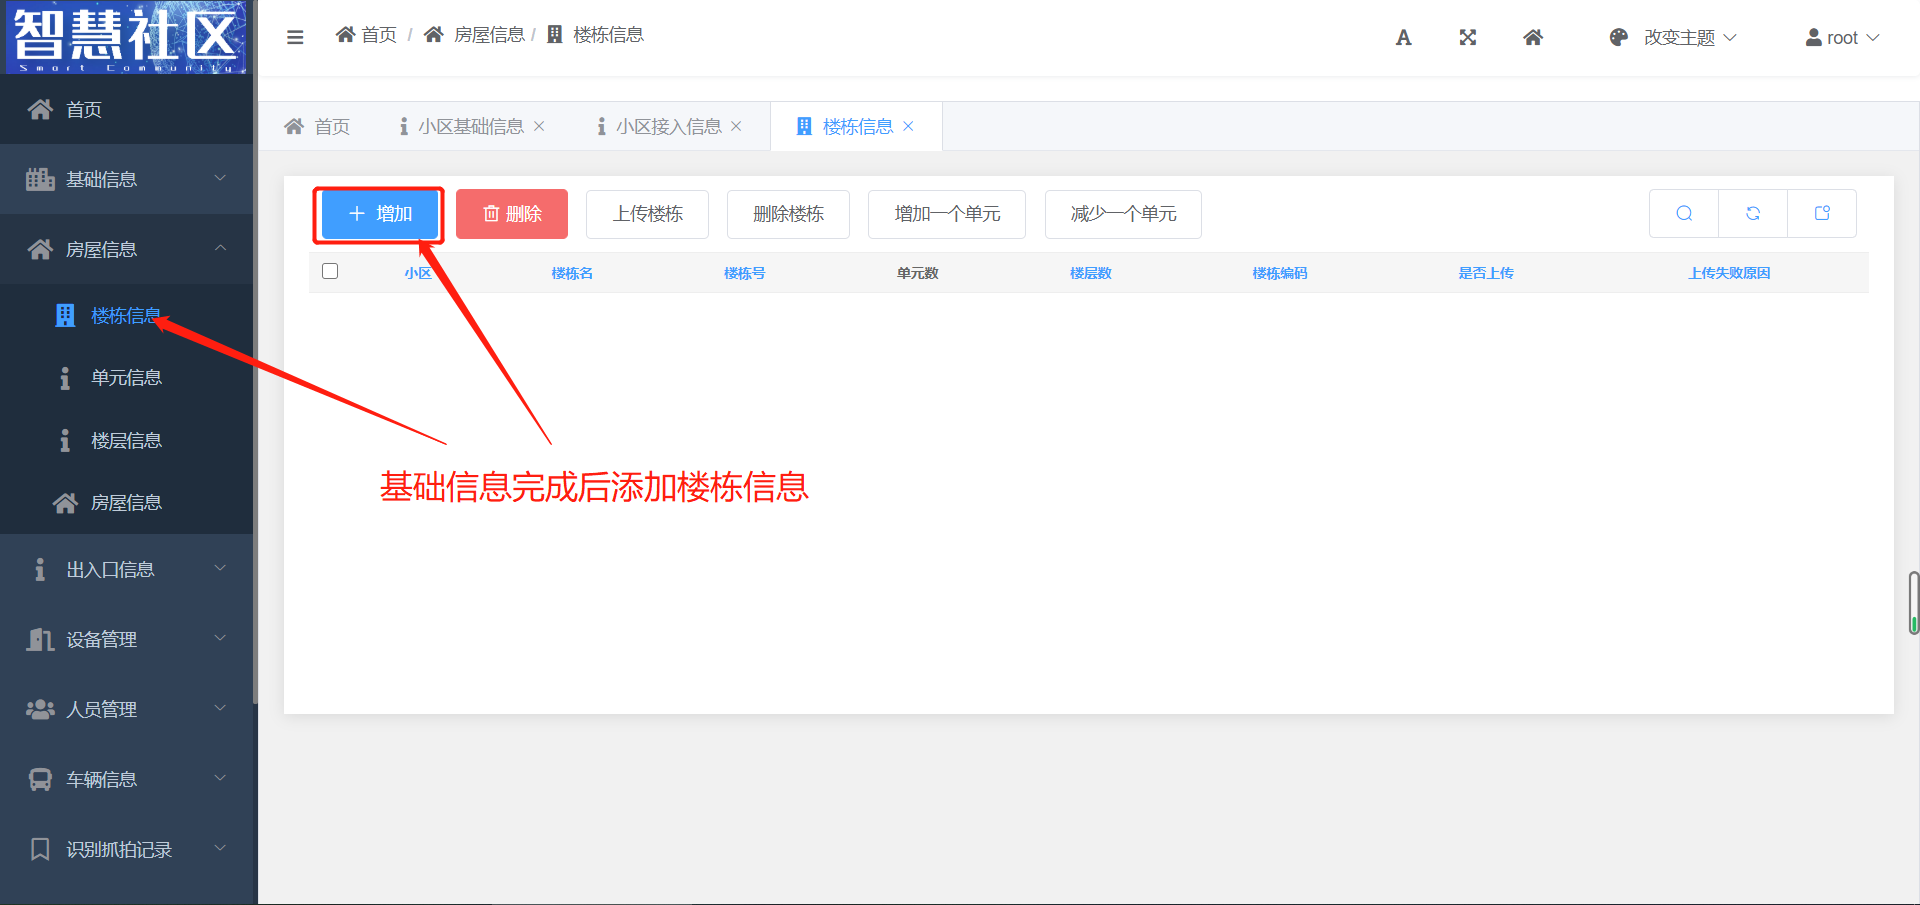Switch to the 小区接入信息 tab
Image resolution: width=1920 pixels, height=905 pixels.
pos(668,127)
